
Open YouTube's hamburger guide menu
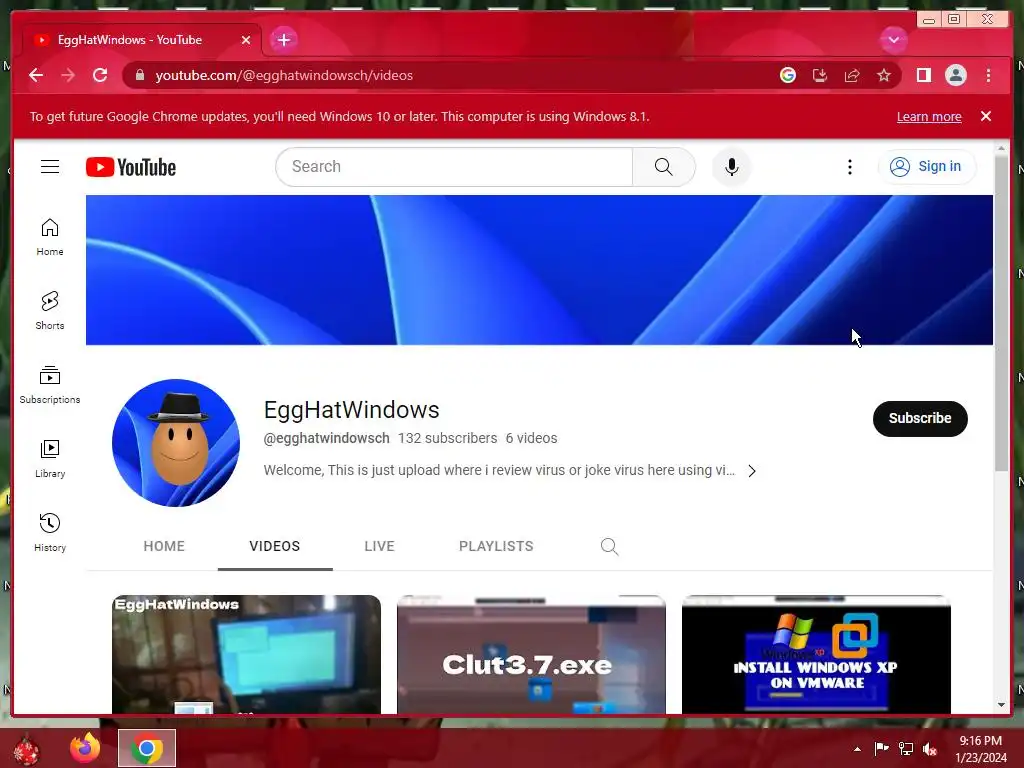click(x=50, y=167)
